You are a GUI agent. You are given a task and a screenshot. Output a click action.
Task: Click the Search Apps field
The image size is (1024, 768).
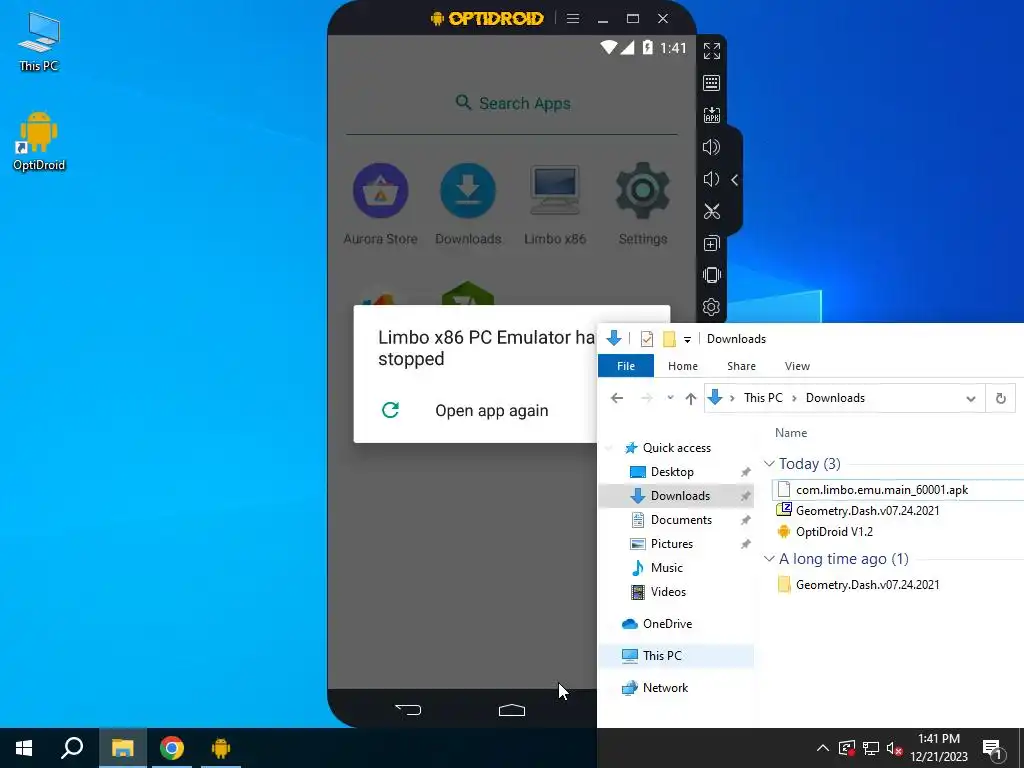click(512, 103)
